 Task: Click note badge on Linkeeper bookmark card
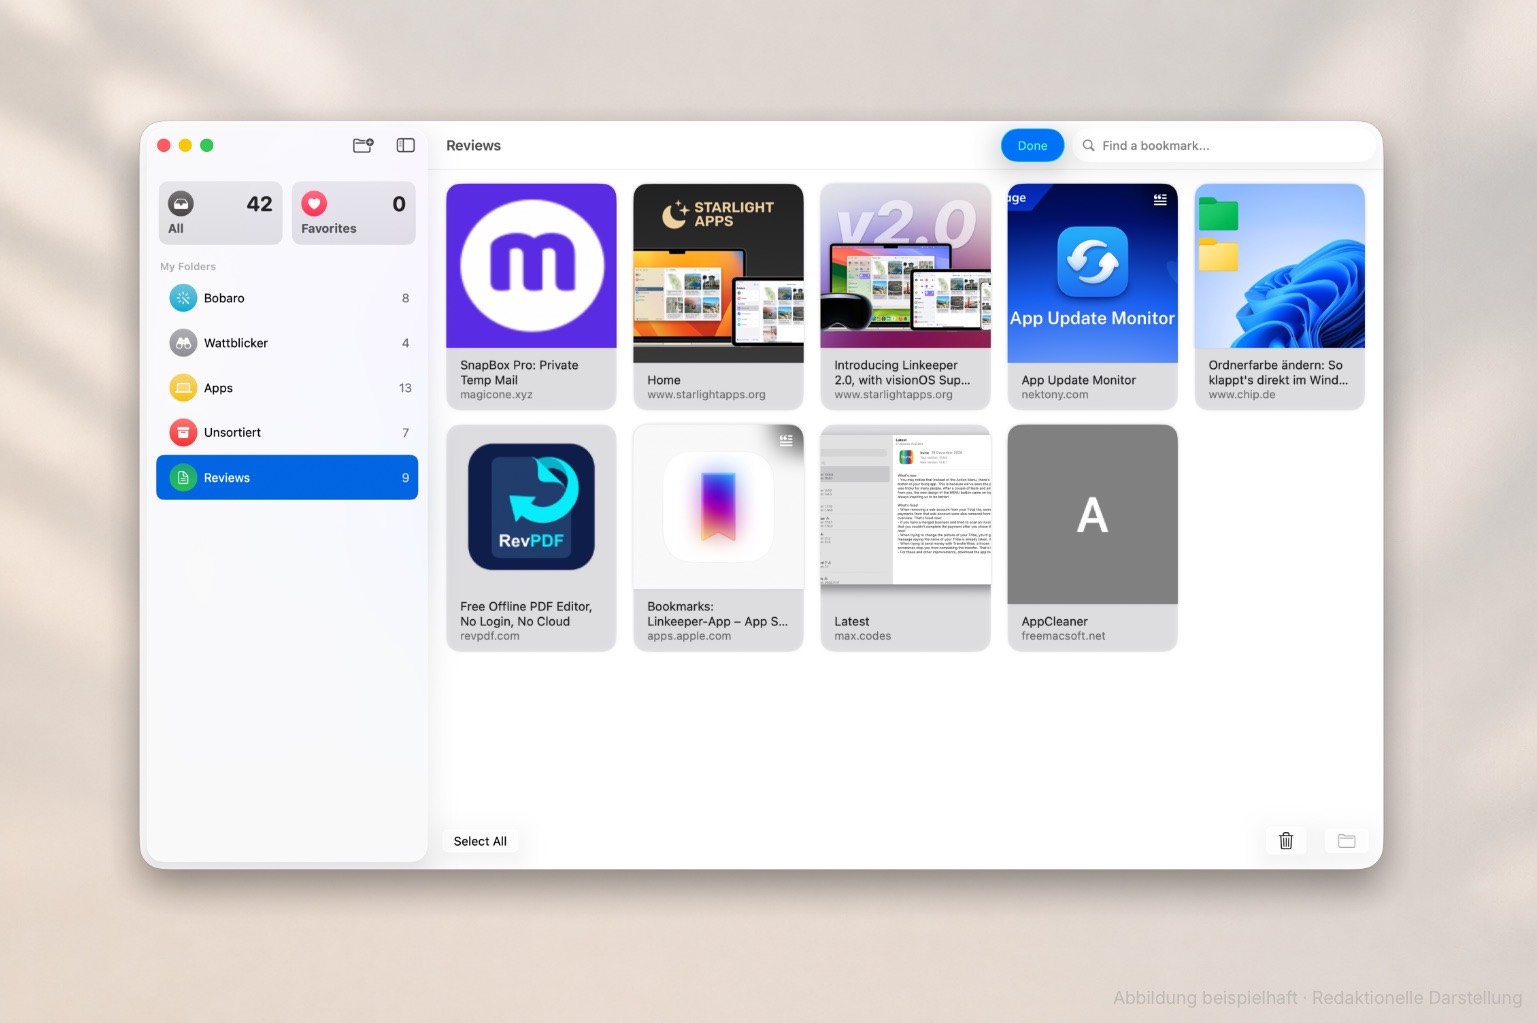click(x=786, y=440)
